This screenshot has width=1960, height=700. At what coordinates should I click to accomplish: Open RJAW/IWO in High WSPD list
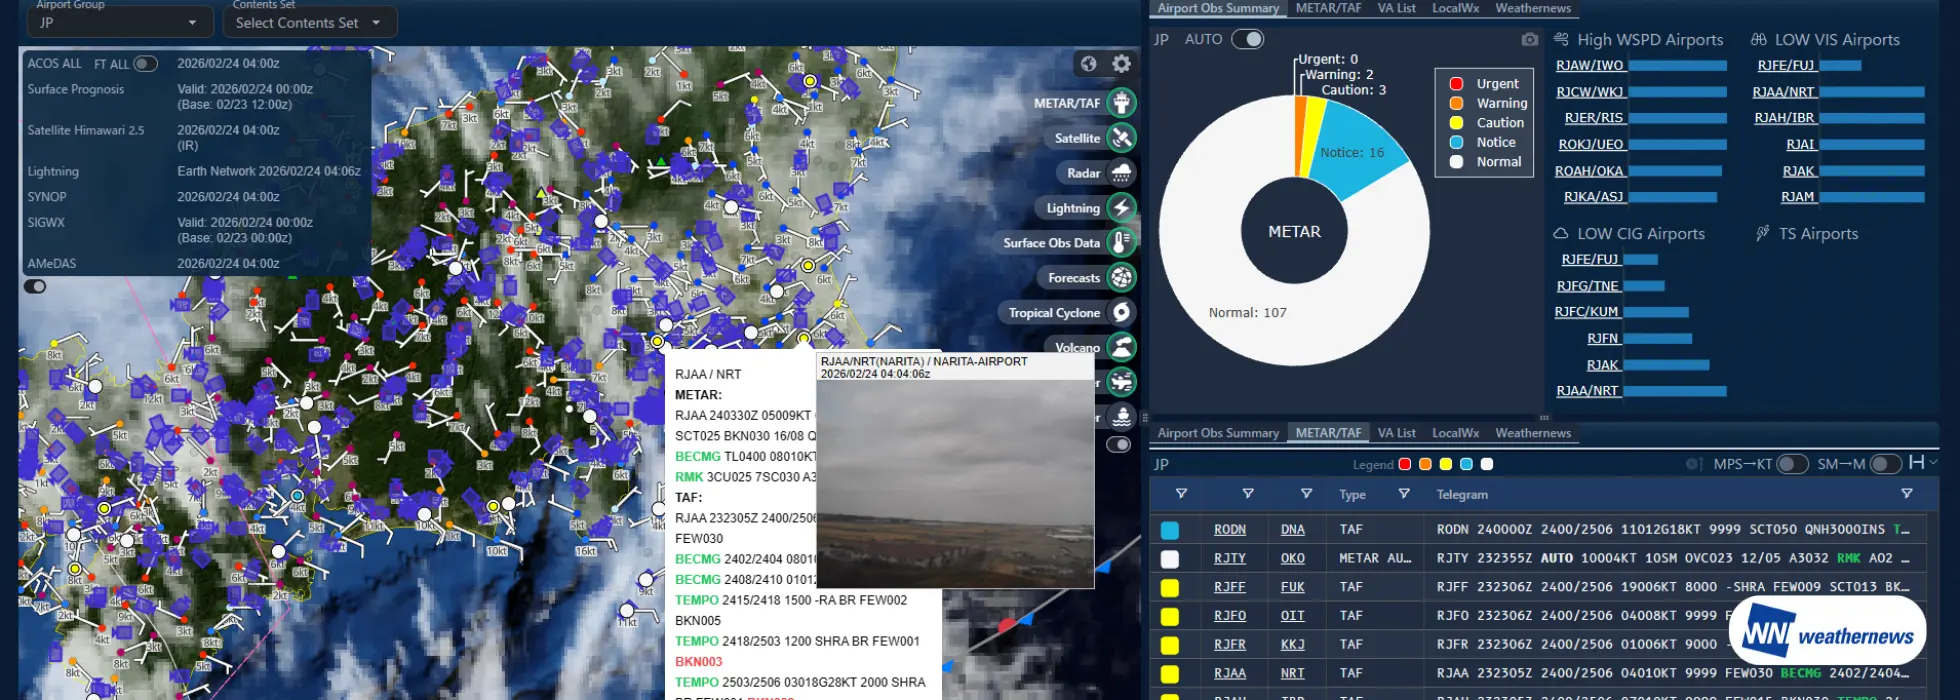point(1590,66)
